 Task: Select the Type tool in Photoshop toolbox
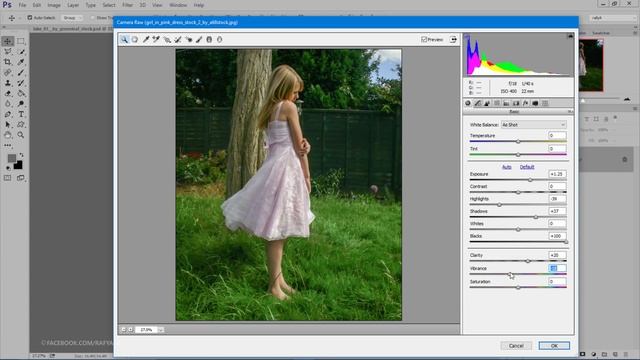pyautogui.click(x=21, y=114)
